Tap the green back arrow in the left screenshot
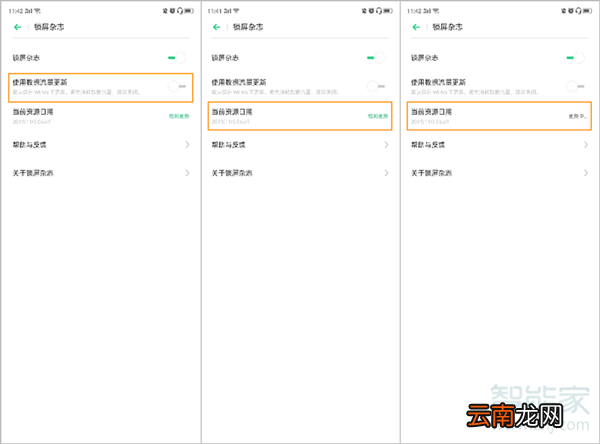The image size is (600, 444). [x=18, y=27]
